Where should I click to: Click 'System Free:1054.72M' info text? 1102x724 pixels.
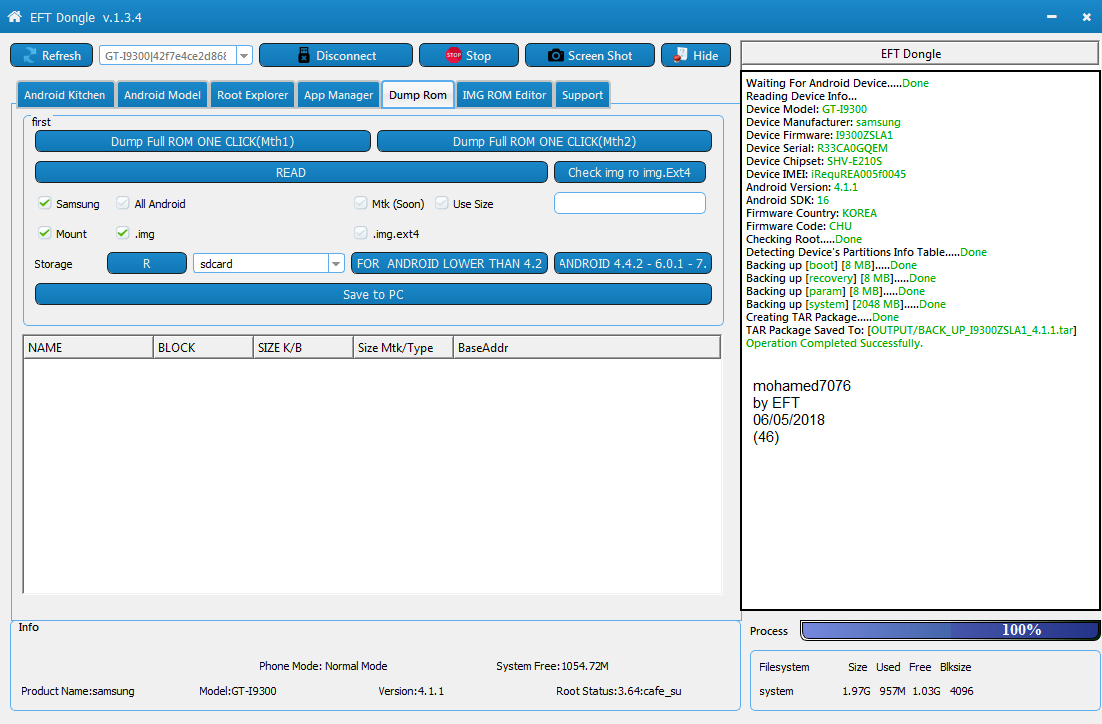point(552,666)
